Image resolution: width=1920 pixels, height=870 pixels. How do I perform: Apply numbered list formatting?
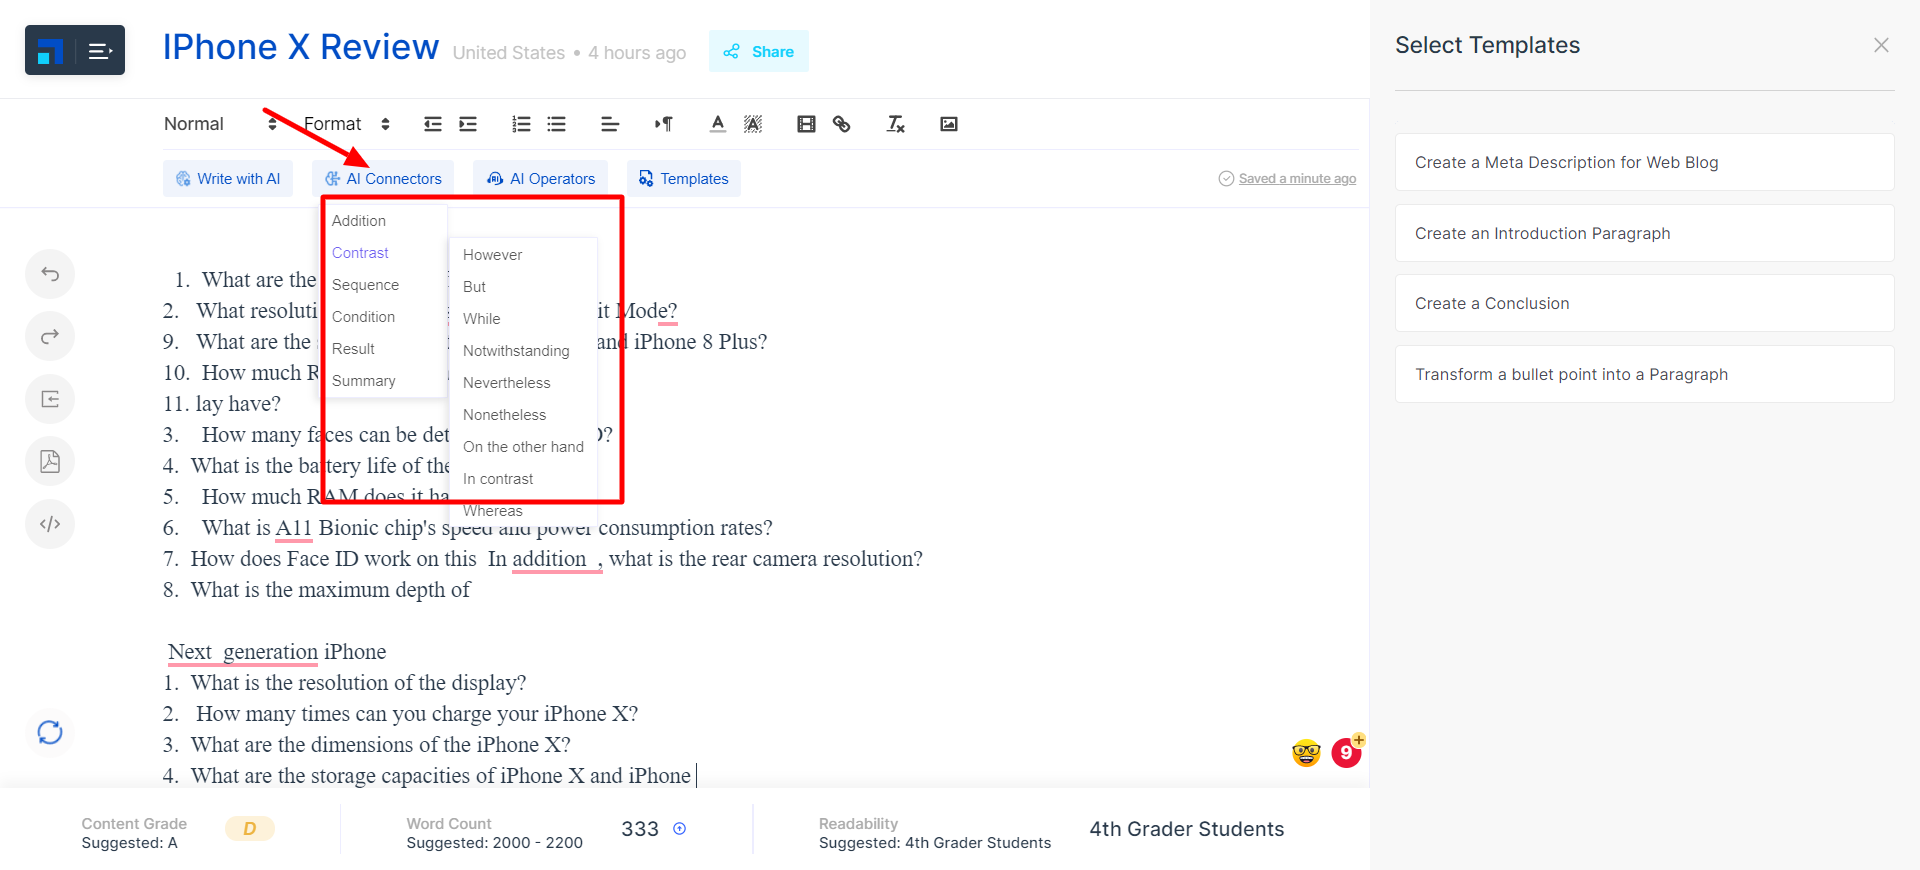(x=521, y=124)
